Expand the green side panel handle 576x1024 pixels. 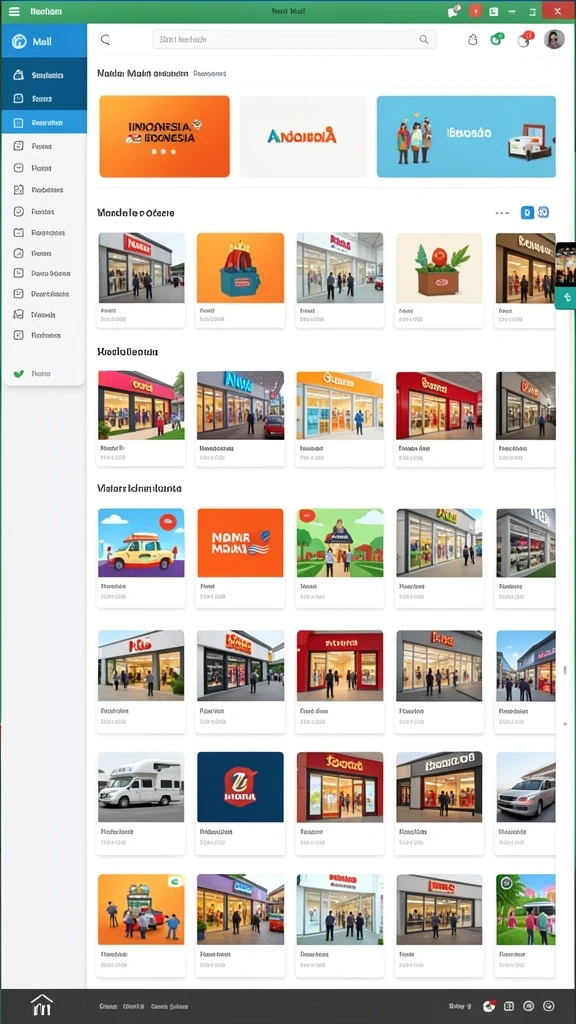tap(566, 297)
